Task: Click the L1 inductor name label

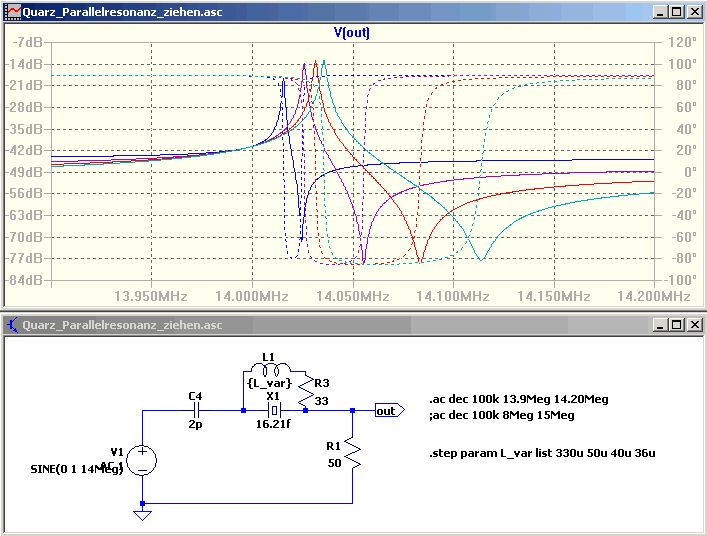Action: (x=268, y=357)
